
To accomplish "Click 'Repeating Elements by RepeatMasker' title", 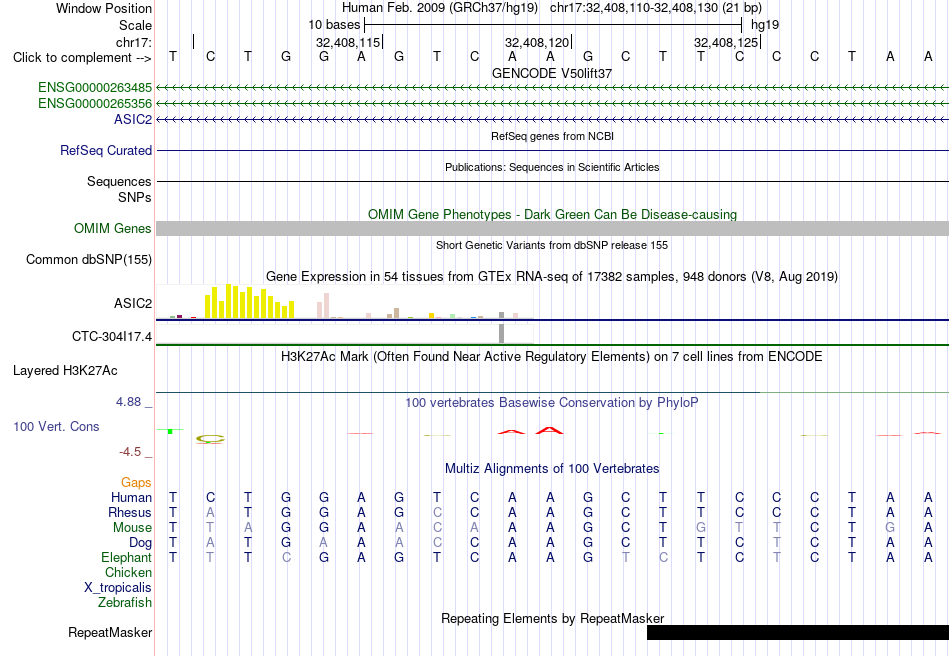I will [552, 618].
